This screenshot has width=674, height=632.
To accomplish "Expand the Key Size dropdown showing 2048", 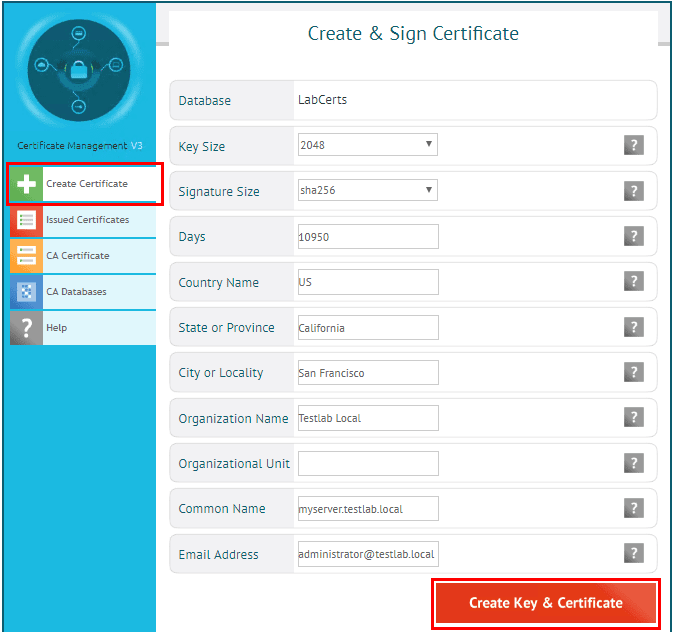I will click(368, 145).
